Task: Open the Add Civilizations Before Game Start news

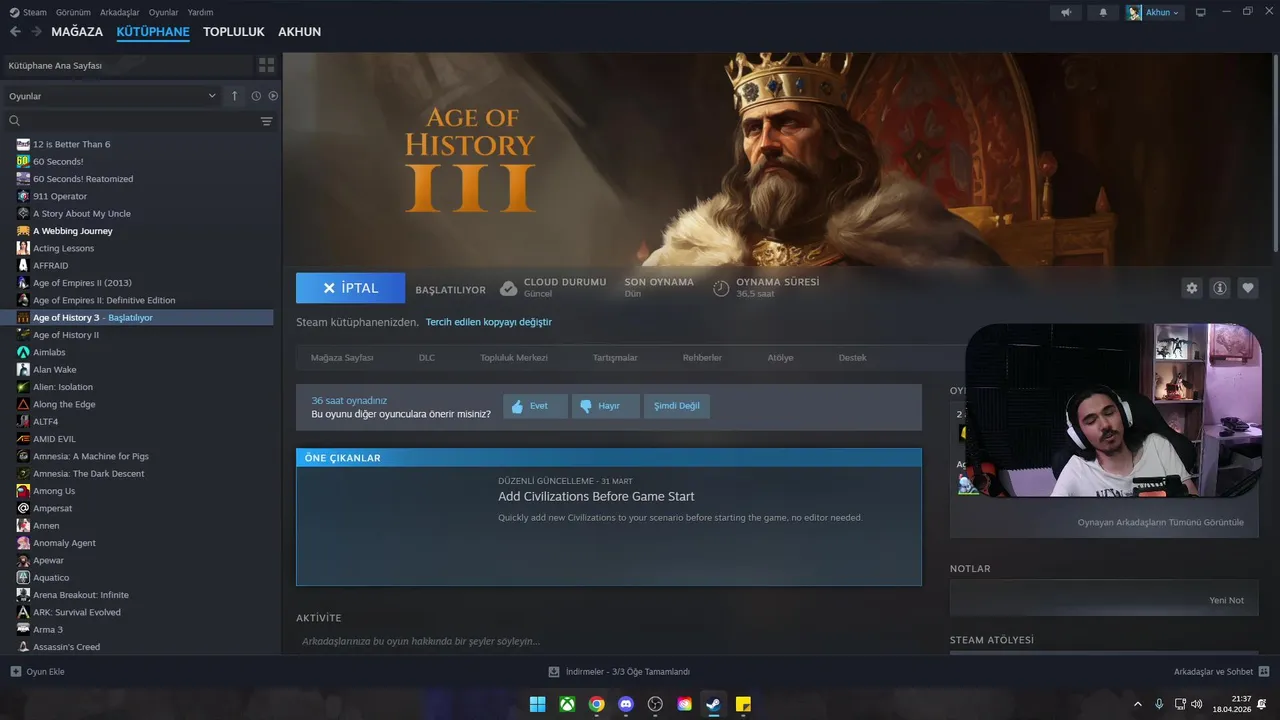Action: (x=596, y=496)
